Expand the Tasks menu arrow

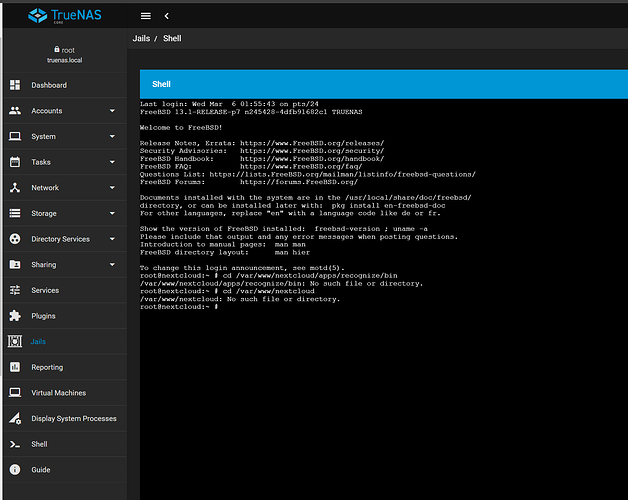click(x=112, y=162)
